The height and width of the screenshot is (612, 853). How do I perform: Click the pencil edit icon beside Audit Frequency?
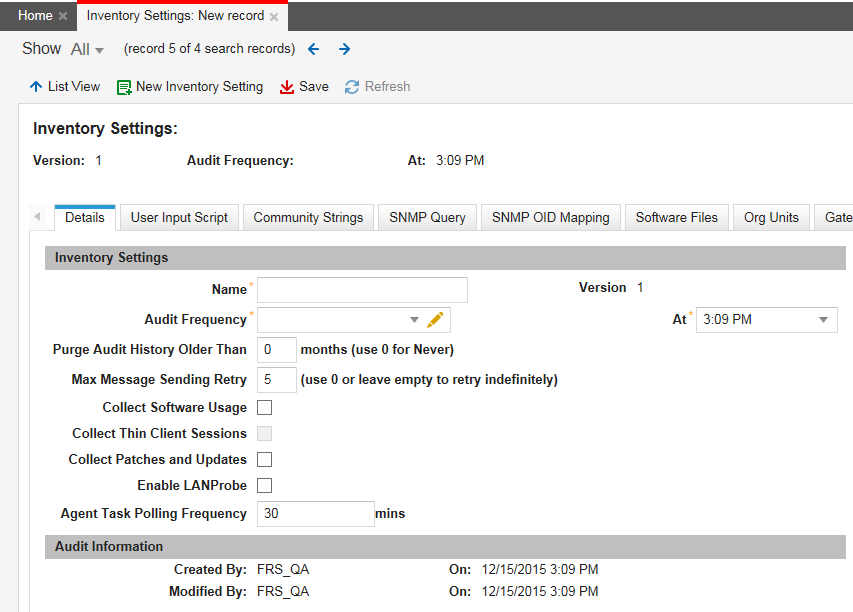tap(435, 318)
